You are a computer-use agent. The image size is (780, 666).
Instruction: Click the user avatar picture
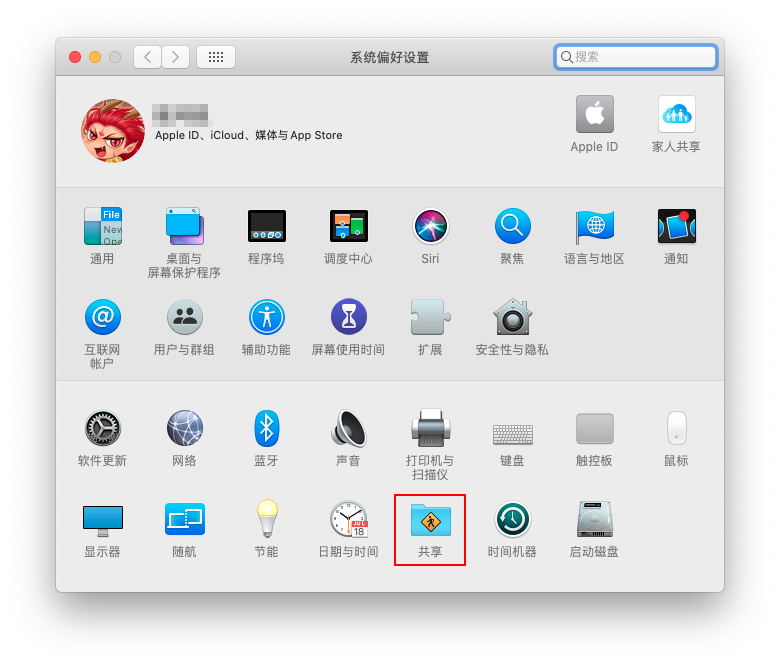click(113, 131)
